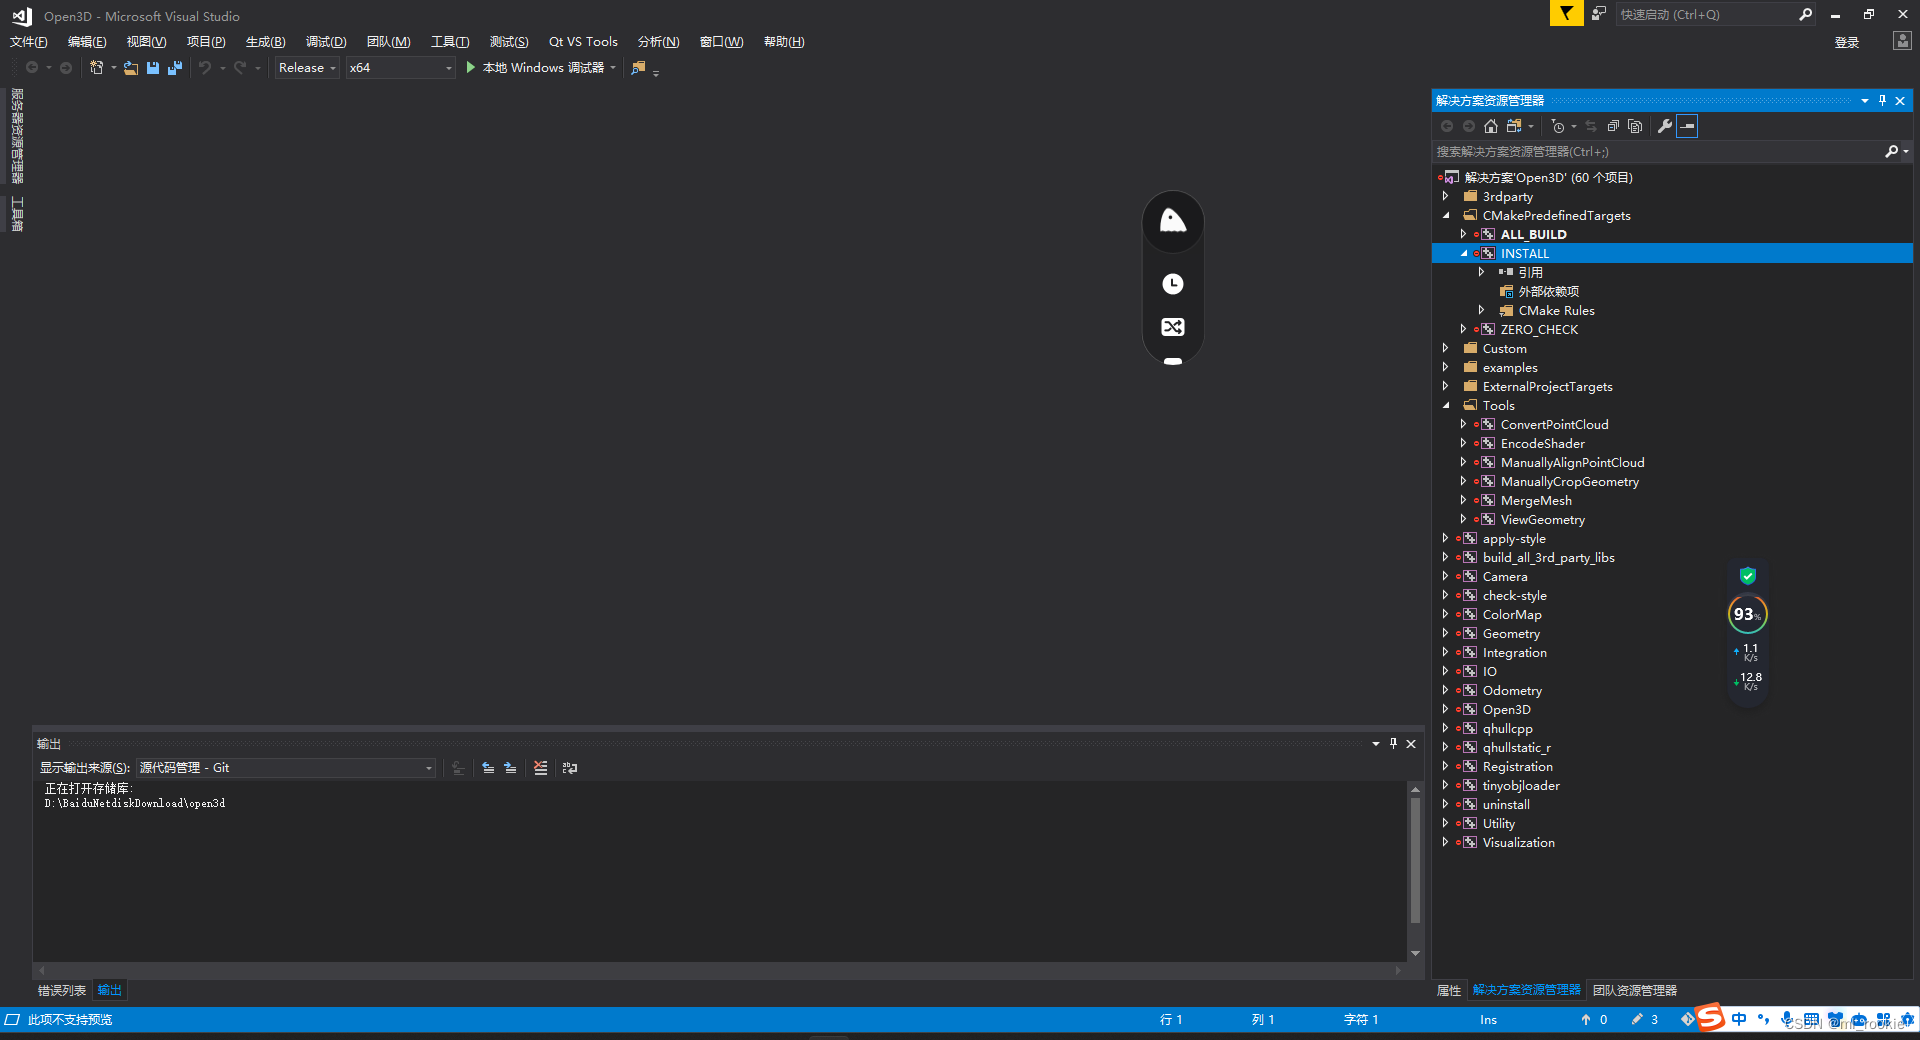
Task: Open the 工具箱 side tab
Action: click(17, 214)
